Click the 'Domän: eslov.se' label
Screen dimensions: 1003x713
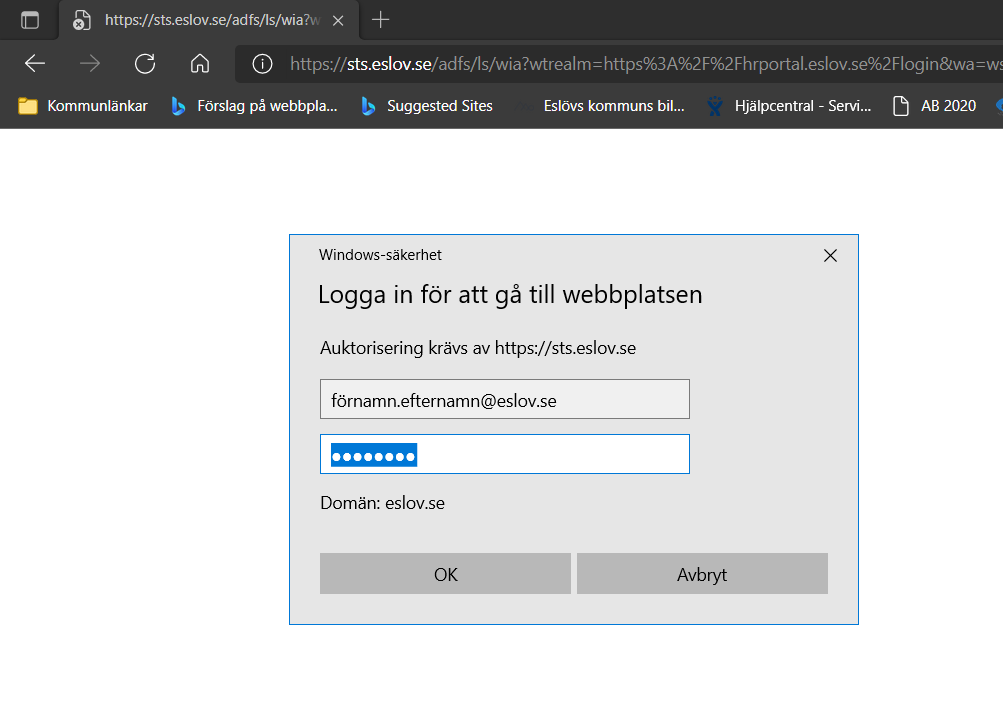tap(383, 503)
